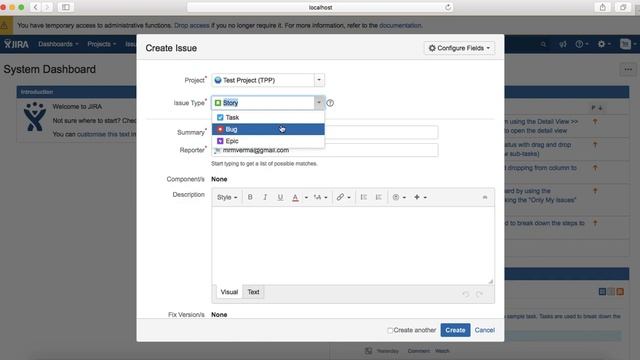Screen dimensions: 640x360
Task: Click the search icon in JIRA header
Action: tap(543, 44)
